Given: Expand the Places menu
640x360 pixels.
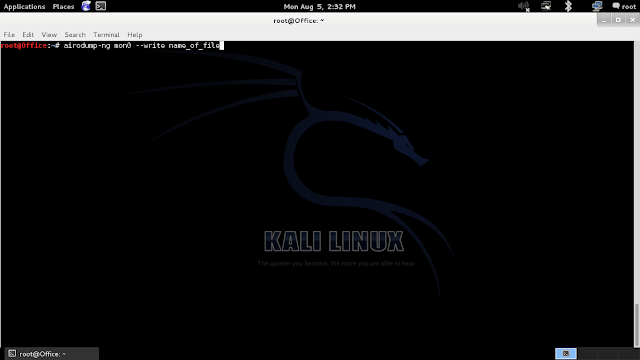Looking at the screenshot, I should (x=63, y=7).
